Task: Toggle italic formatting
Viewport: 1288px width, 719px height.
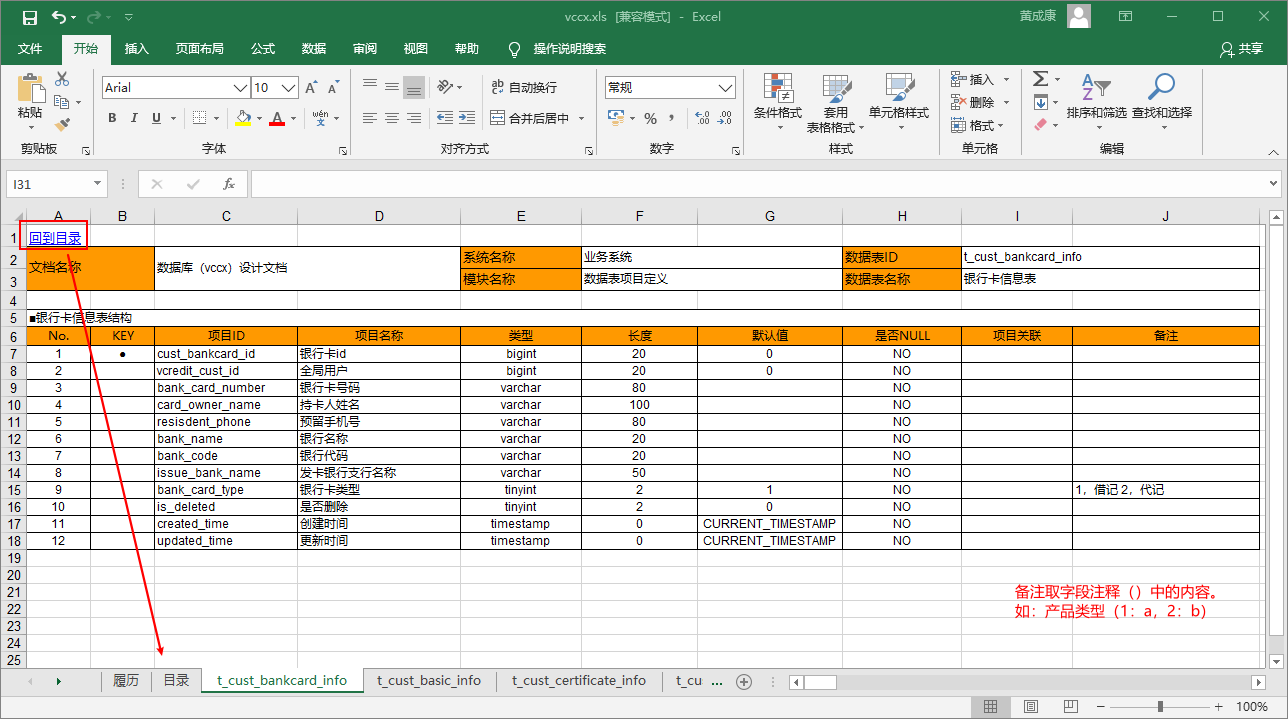Action: [x=132, y=118]
